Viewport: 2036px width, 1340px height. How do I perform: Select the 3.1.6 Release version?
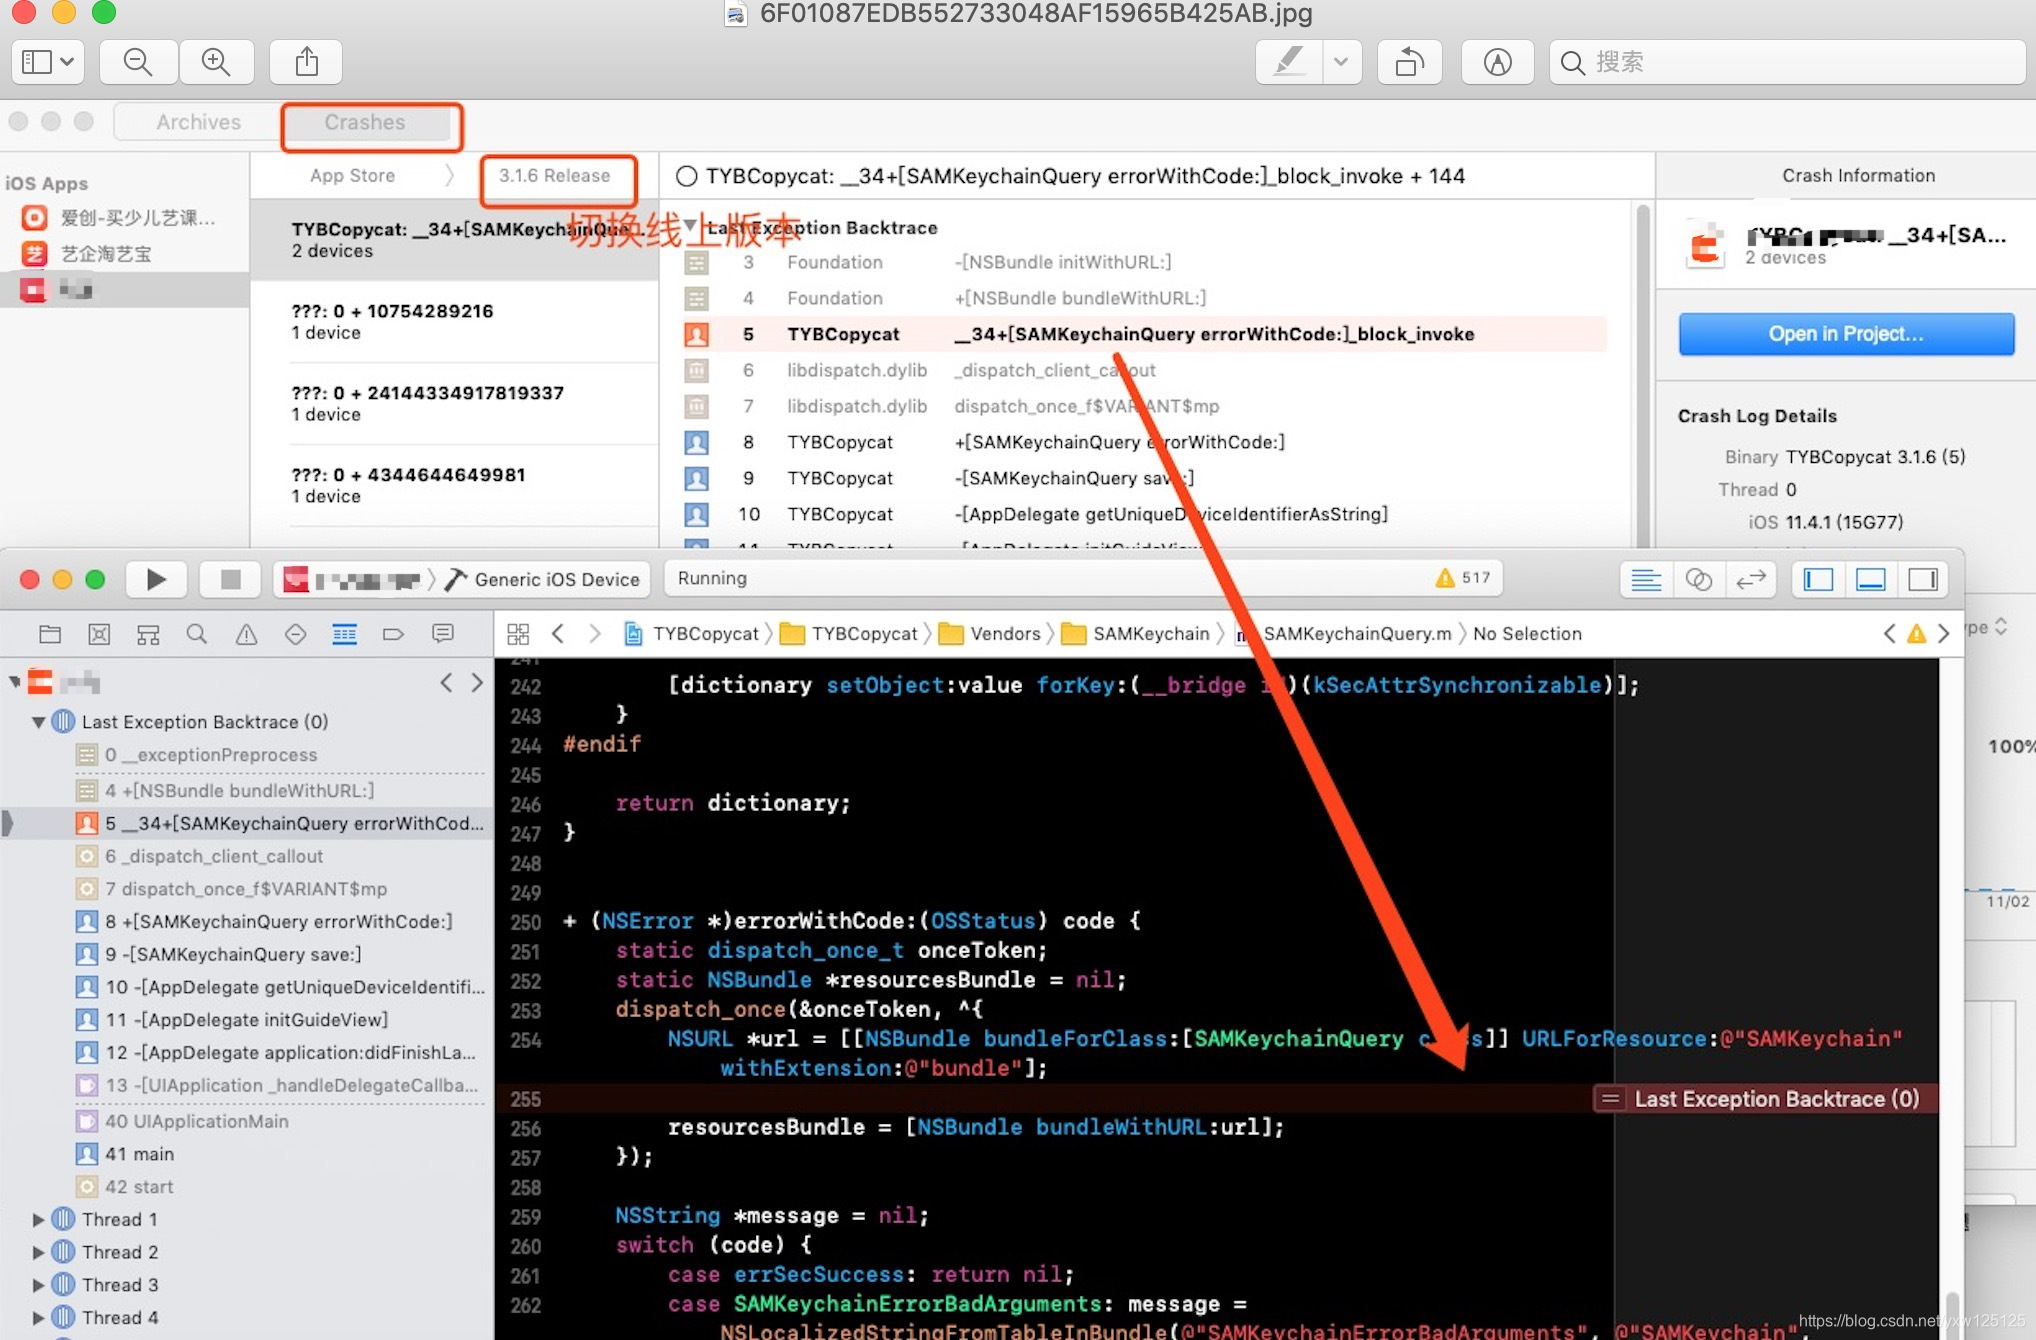555,176
